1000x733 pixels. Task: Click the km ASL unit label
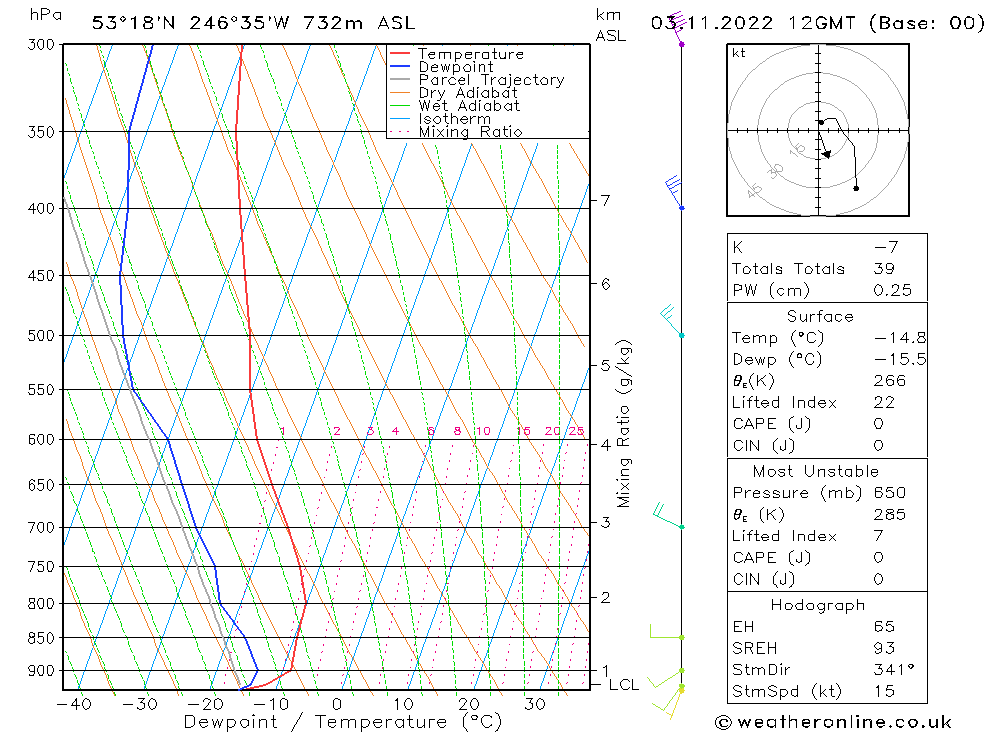[610, 26]
